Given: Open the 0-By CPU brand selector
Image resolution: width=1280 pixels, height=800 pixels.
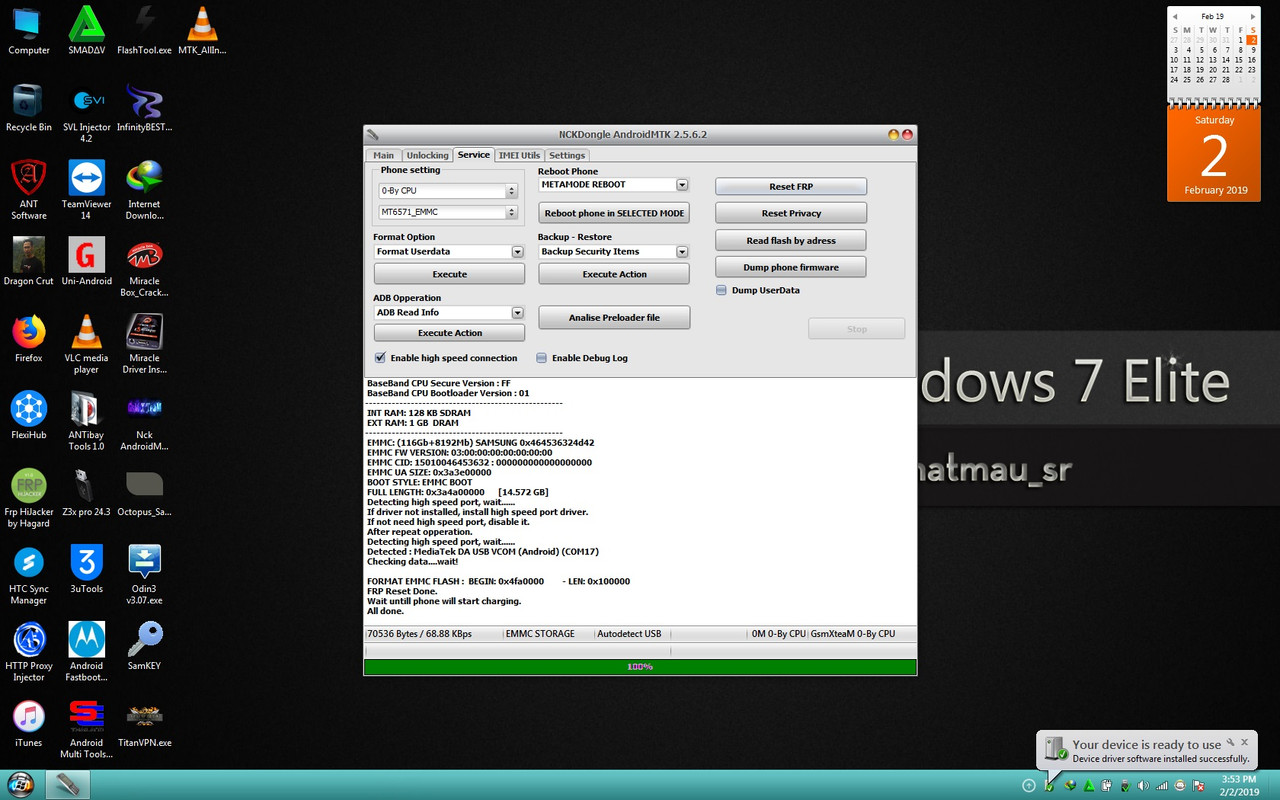Looking at the screenshot, I should pos(447,191).
